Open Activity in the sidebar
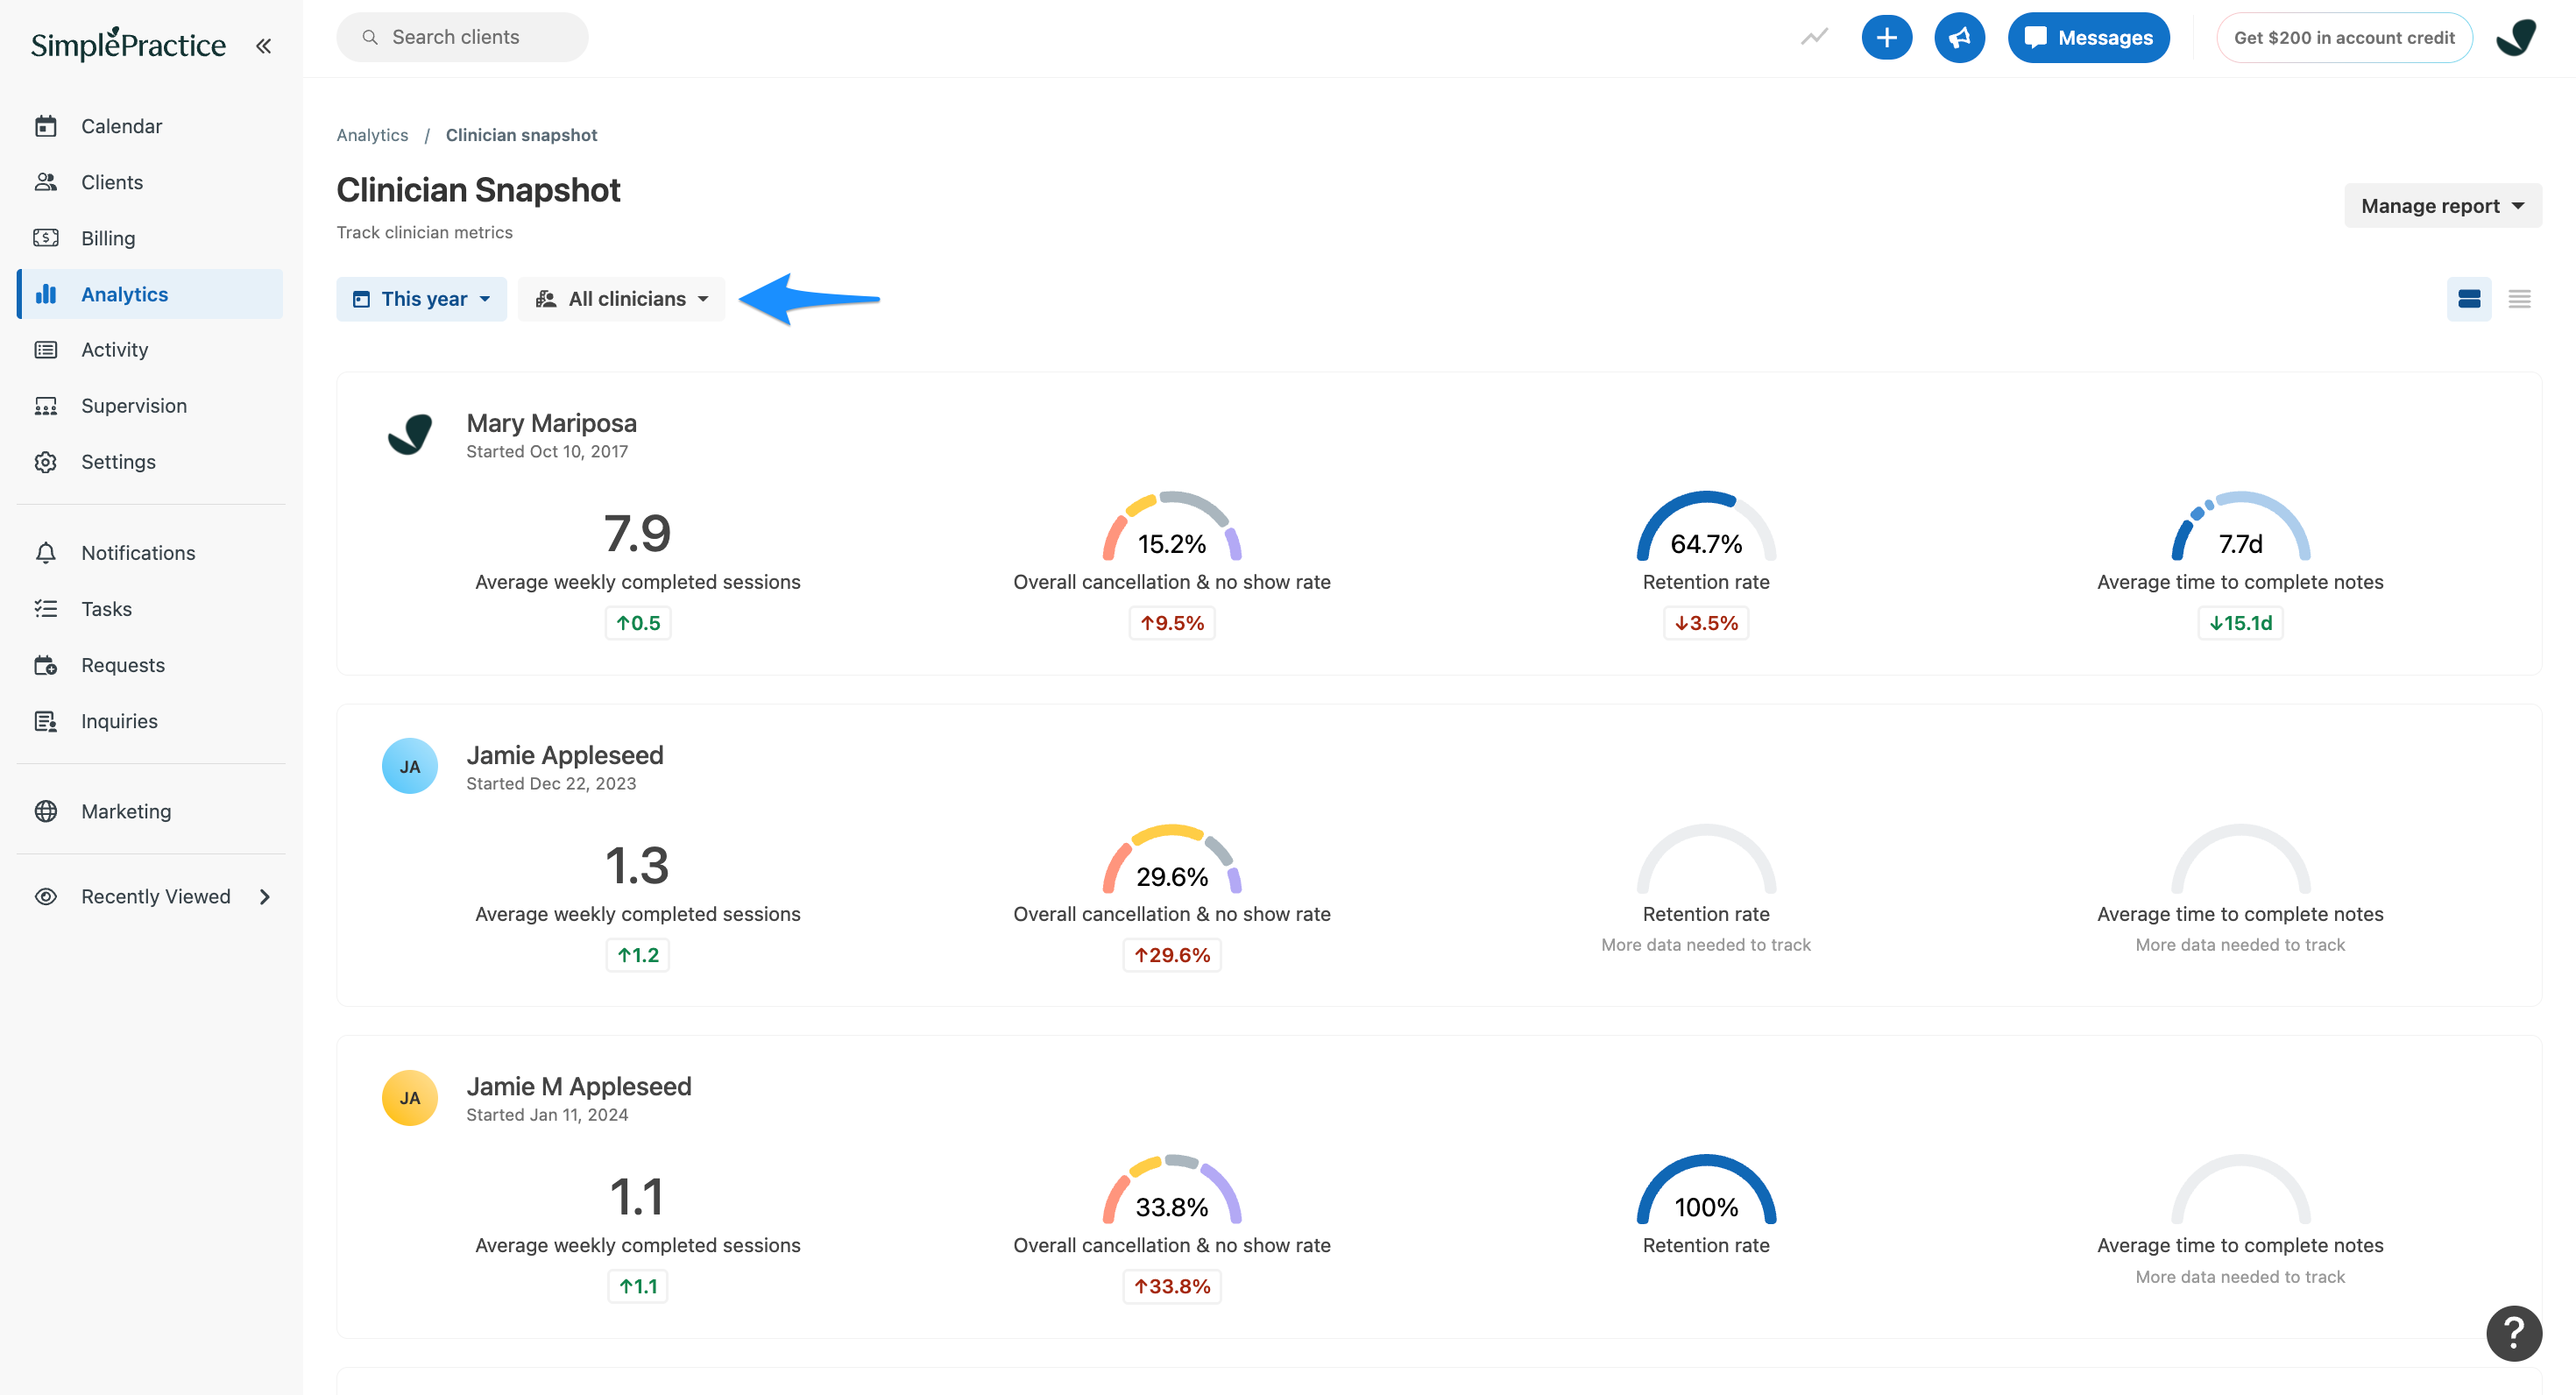Viewport: 2576px width, 1395px height. coord(150,350)
